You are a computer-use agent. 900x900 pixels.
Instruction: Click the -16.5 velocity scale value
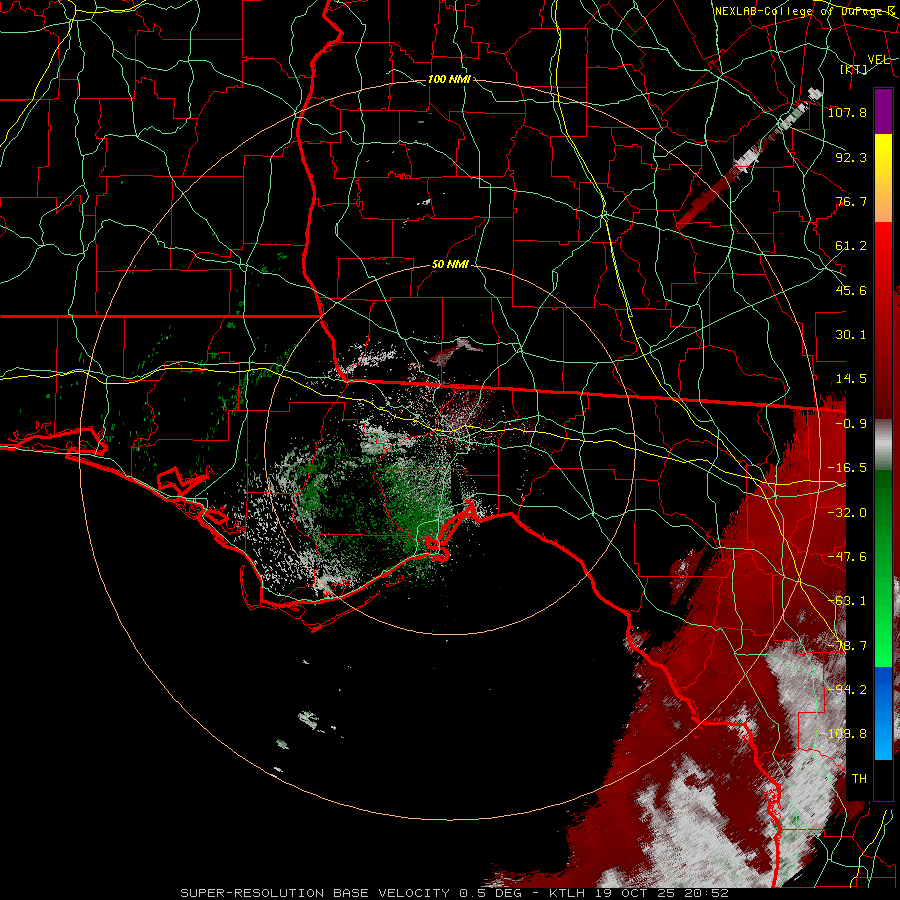[x=847, y=468]
